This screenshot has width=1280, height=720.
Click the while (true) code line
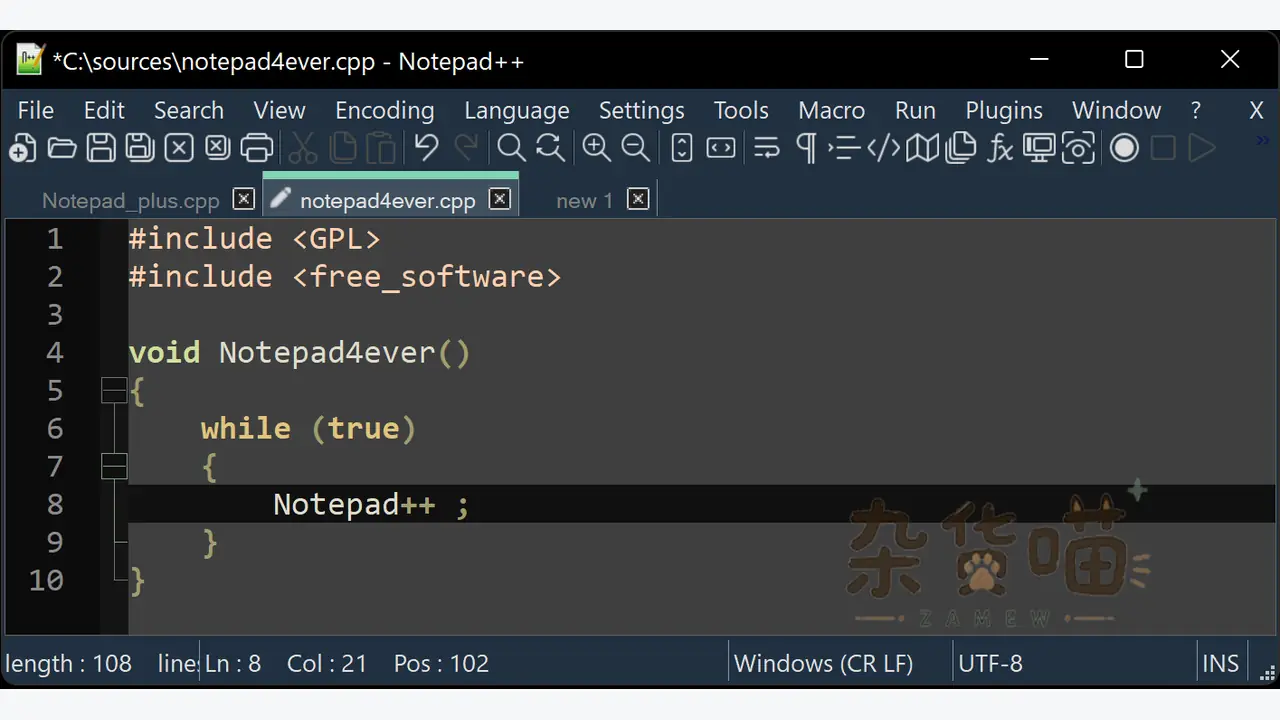(x=308, y=429)
